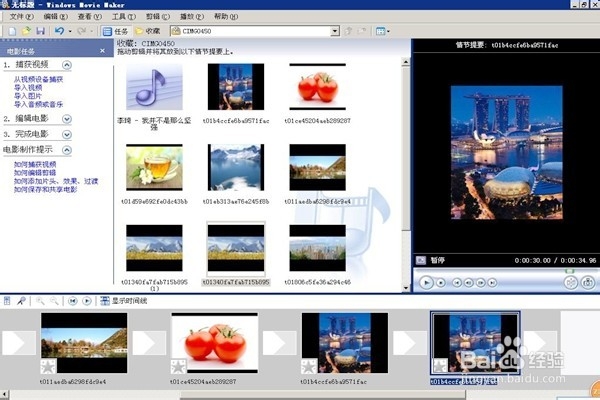Click the 暂停 status icon in monitor
The image size is (600, 400).
point(421,260)
